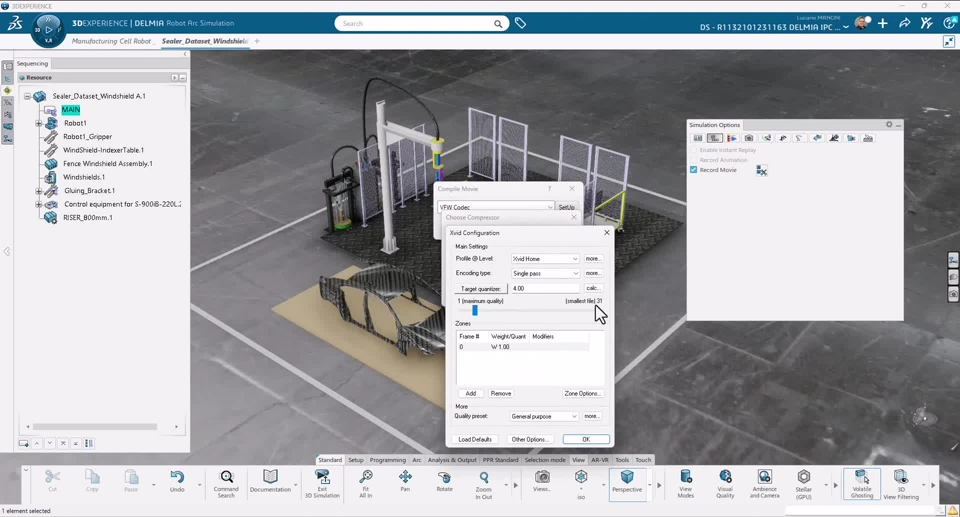Screen dimensions: 960x517
Task: Click the Add plus icon in top bar
Action: pos(882,23)
